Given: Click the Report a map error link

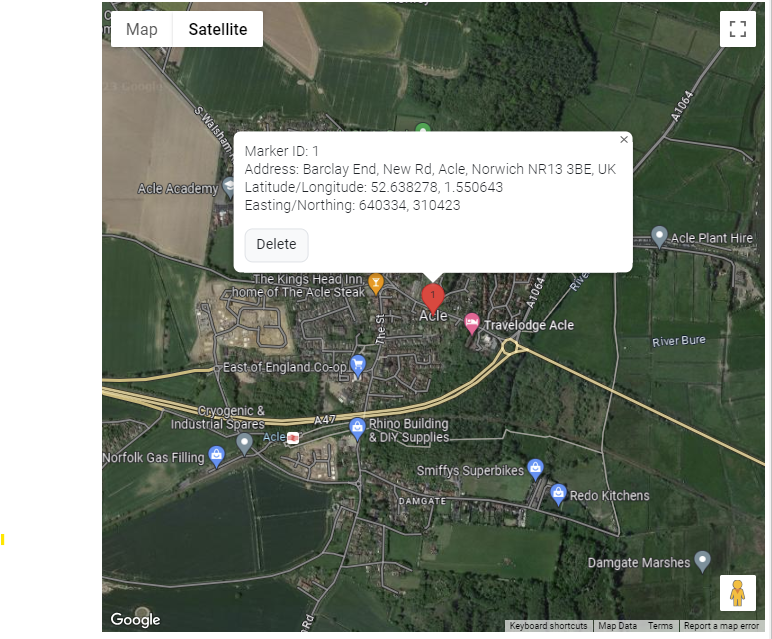Looking at the screenshot, I should point(724,626).
